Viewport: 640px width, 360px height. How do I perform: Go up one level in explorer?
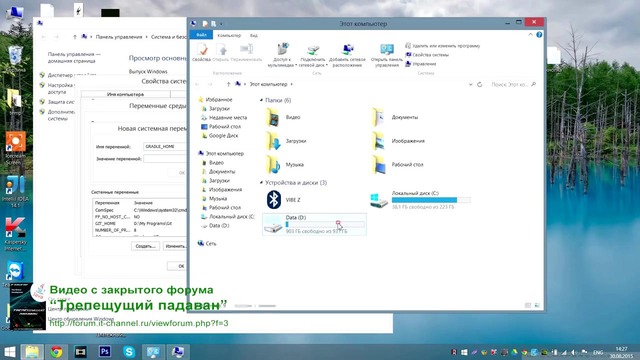point(228,84)
